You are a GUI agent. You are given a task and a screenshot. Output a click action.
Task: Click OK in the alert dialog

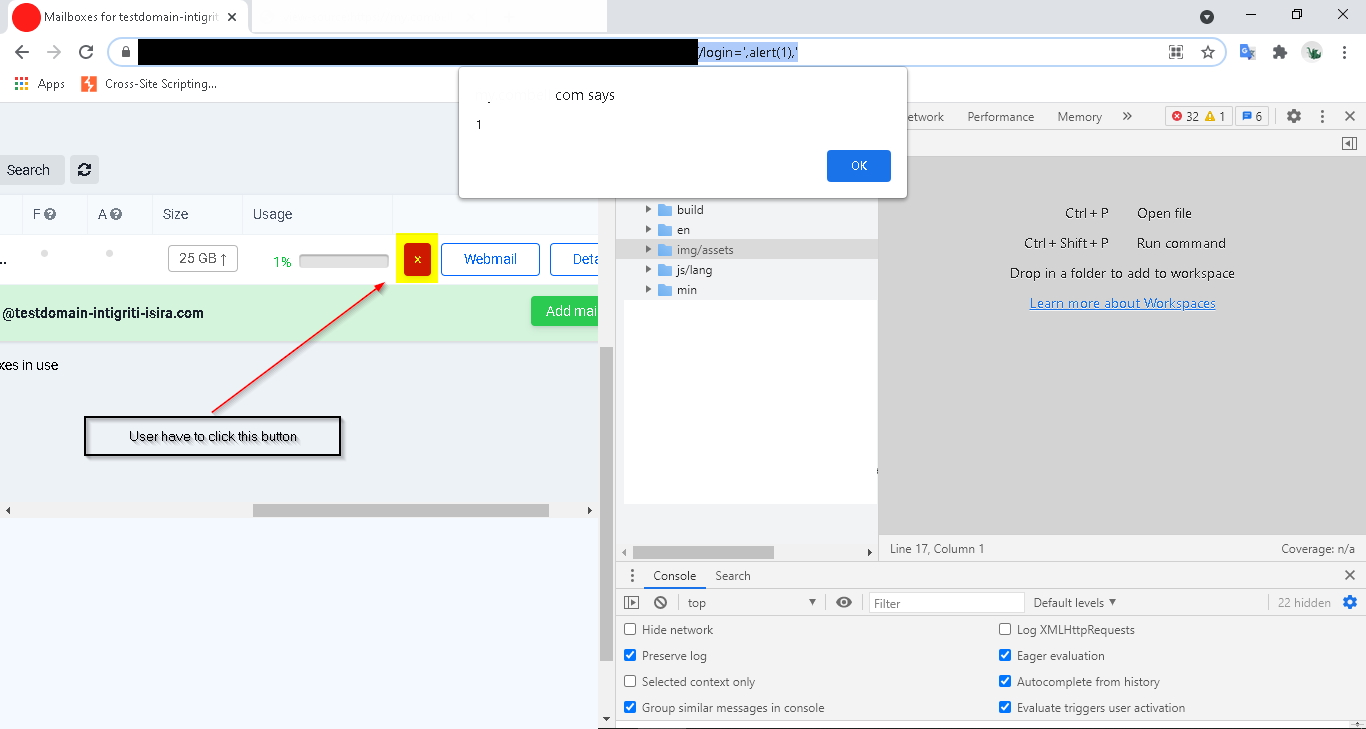858,166
